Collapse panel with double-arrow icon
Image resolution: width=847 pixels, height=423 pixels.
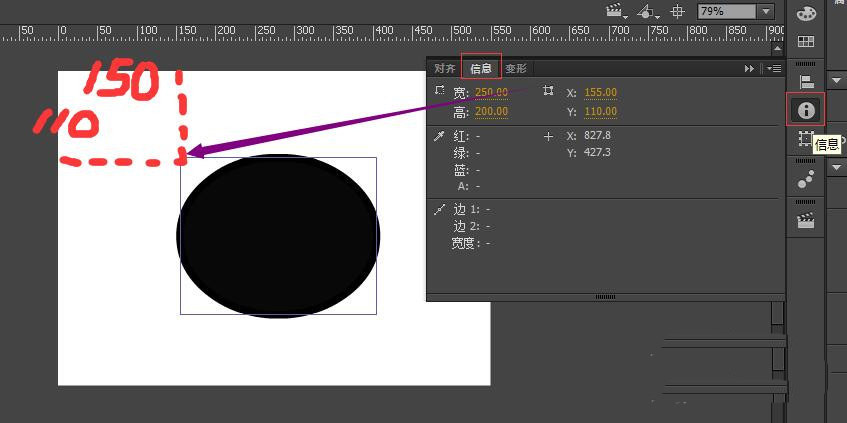click(x=749, y=69)
